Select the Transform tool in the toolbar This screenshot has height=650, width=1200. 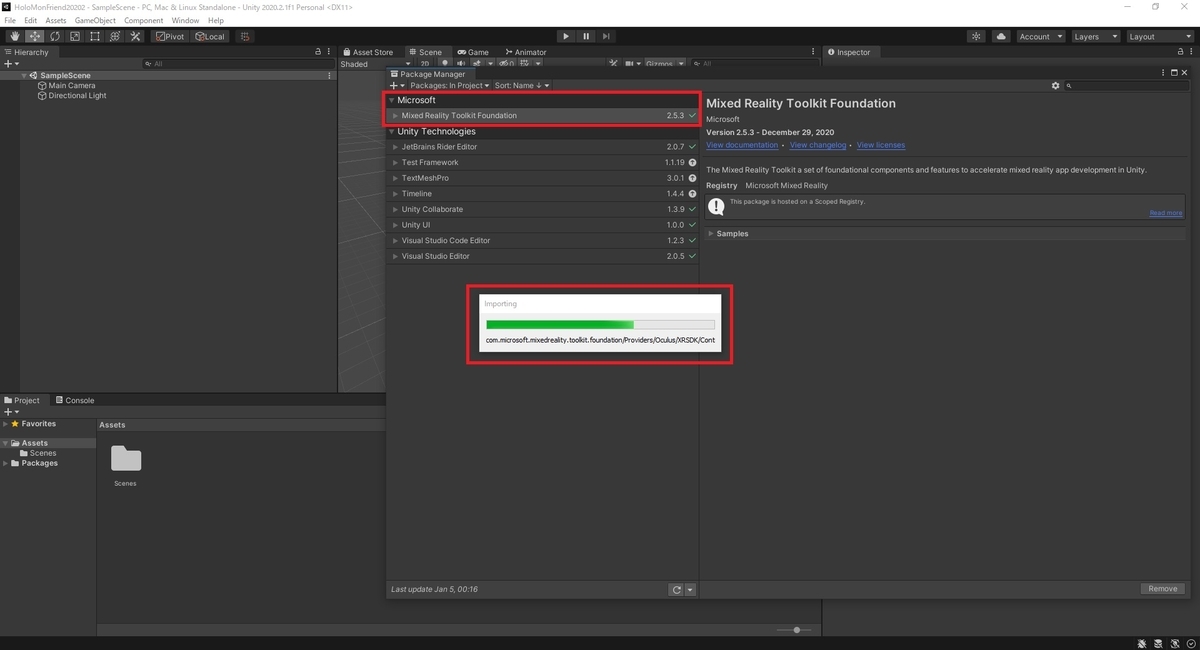[115, 36]
